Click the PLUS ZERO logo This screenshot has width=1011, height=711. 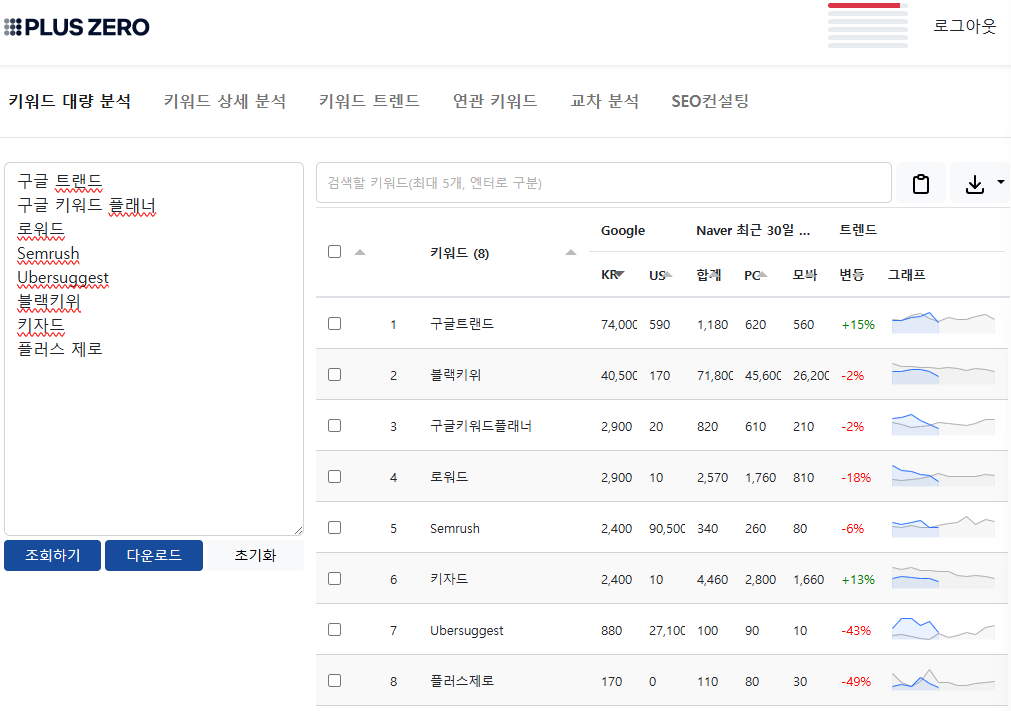77,27
